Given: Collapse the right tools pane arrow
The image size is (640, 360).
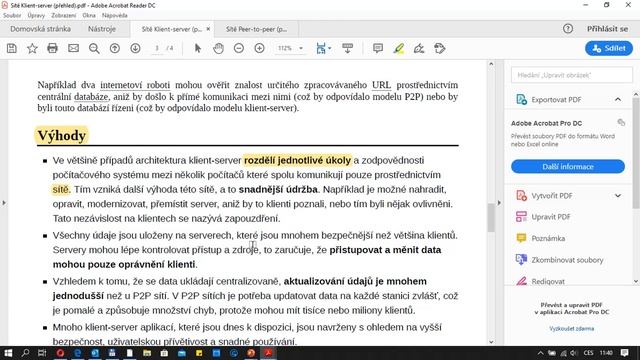Looking at the screenshot, I should click(x=499, y=202).
